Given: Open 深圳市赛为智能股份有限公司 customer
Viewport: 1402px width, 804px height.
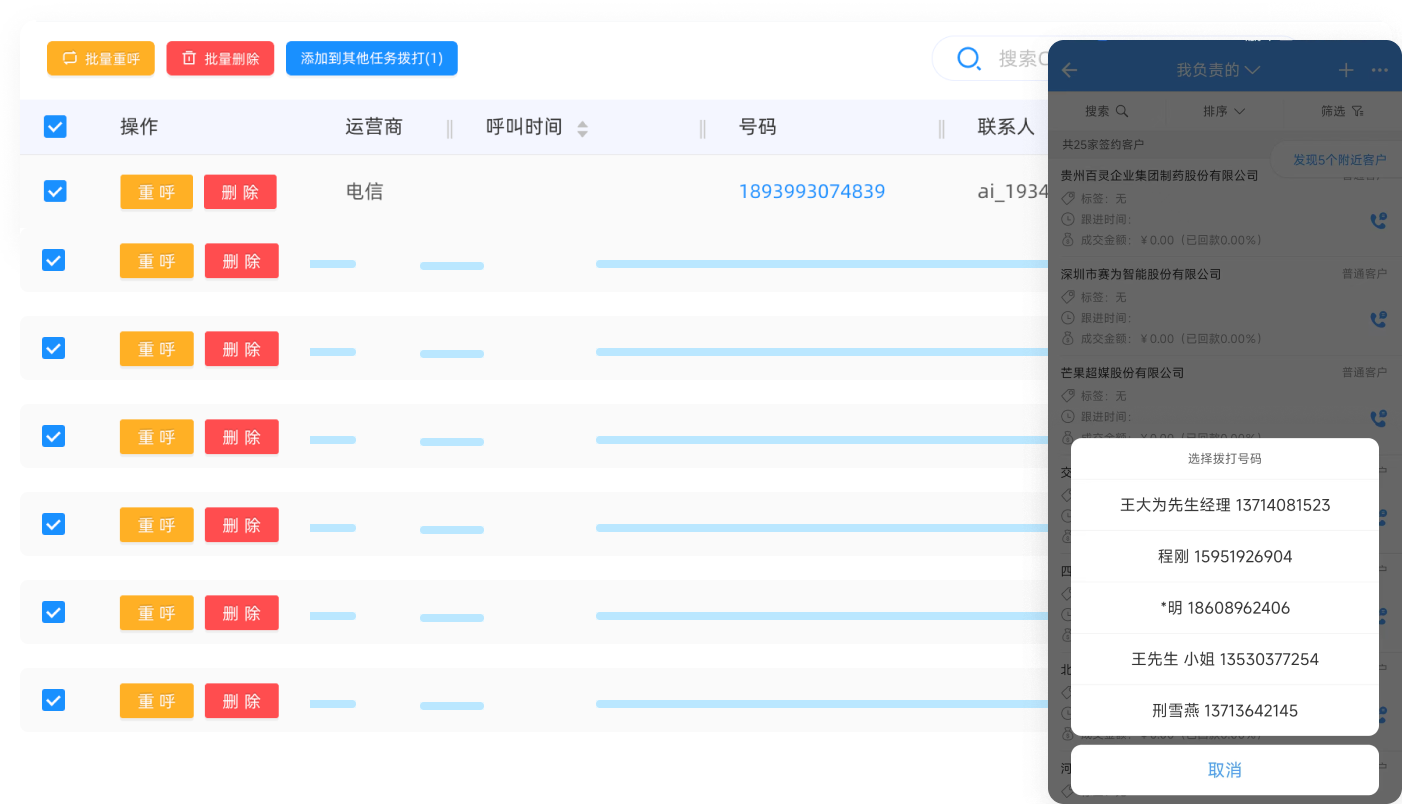Looking at the screenshot, I should point(1141,274).
